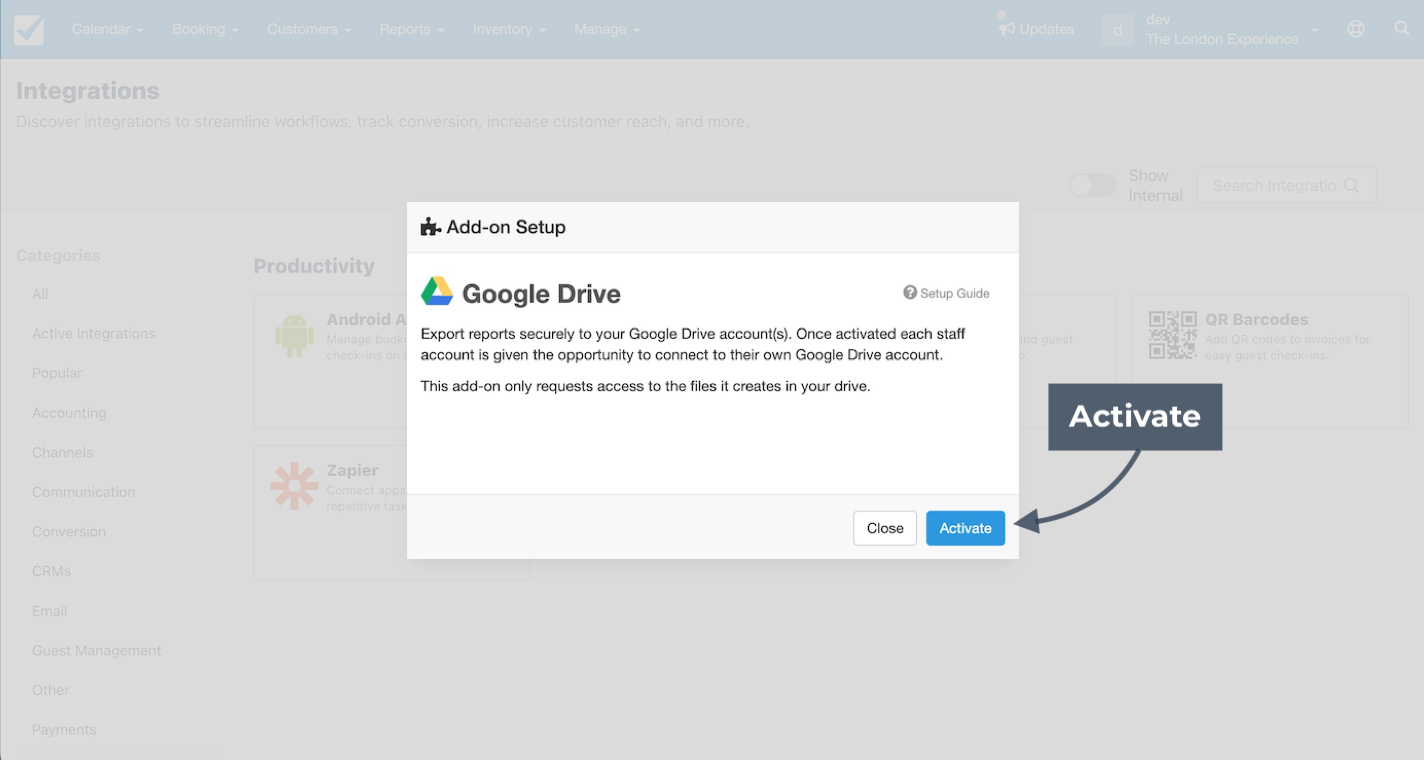Click the Zapier asterisk logo icon
1424x760 pixels.
[x=294, y=486]
